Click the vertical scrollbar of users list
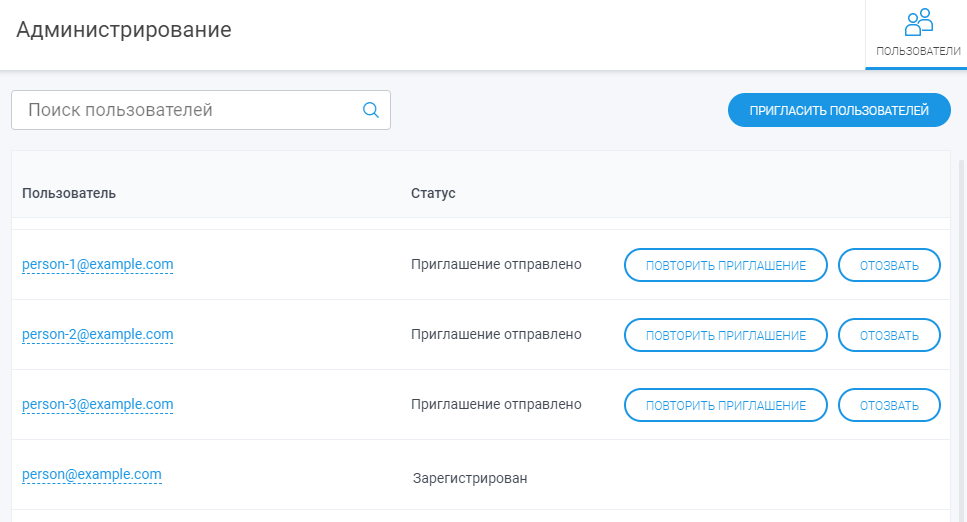Image resolution: width=967 pixels, height=522 pixels. (961, 339)
